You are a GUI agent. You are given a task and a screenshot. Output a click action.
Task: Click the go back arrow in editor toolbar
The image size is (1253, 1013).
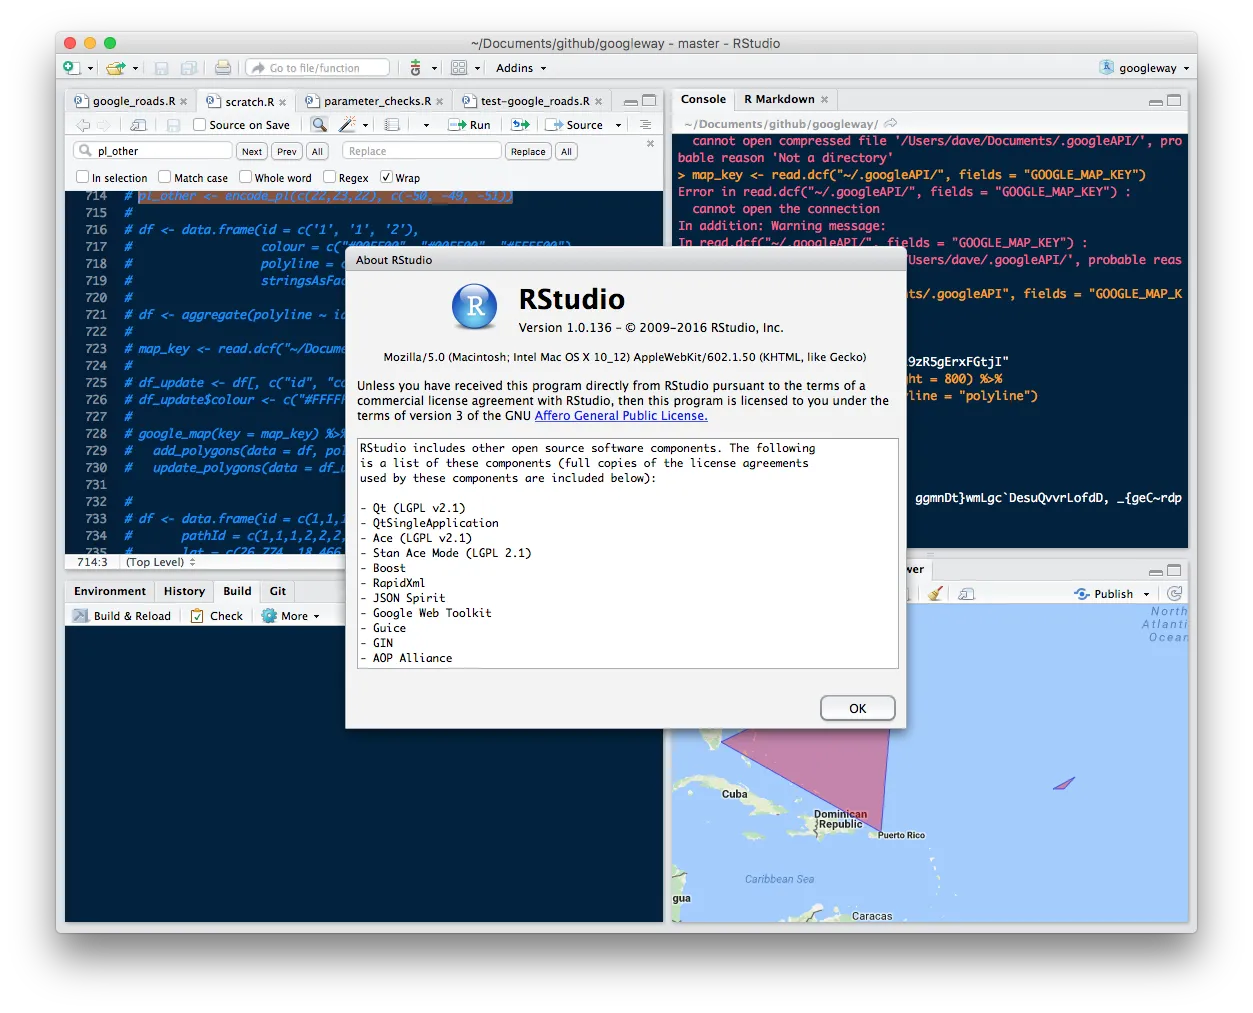(84, 125)
